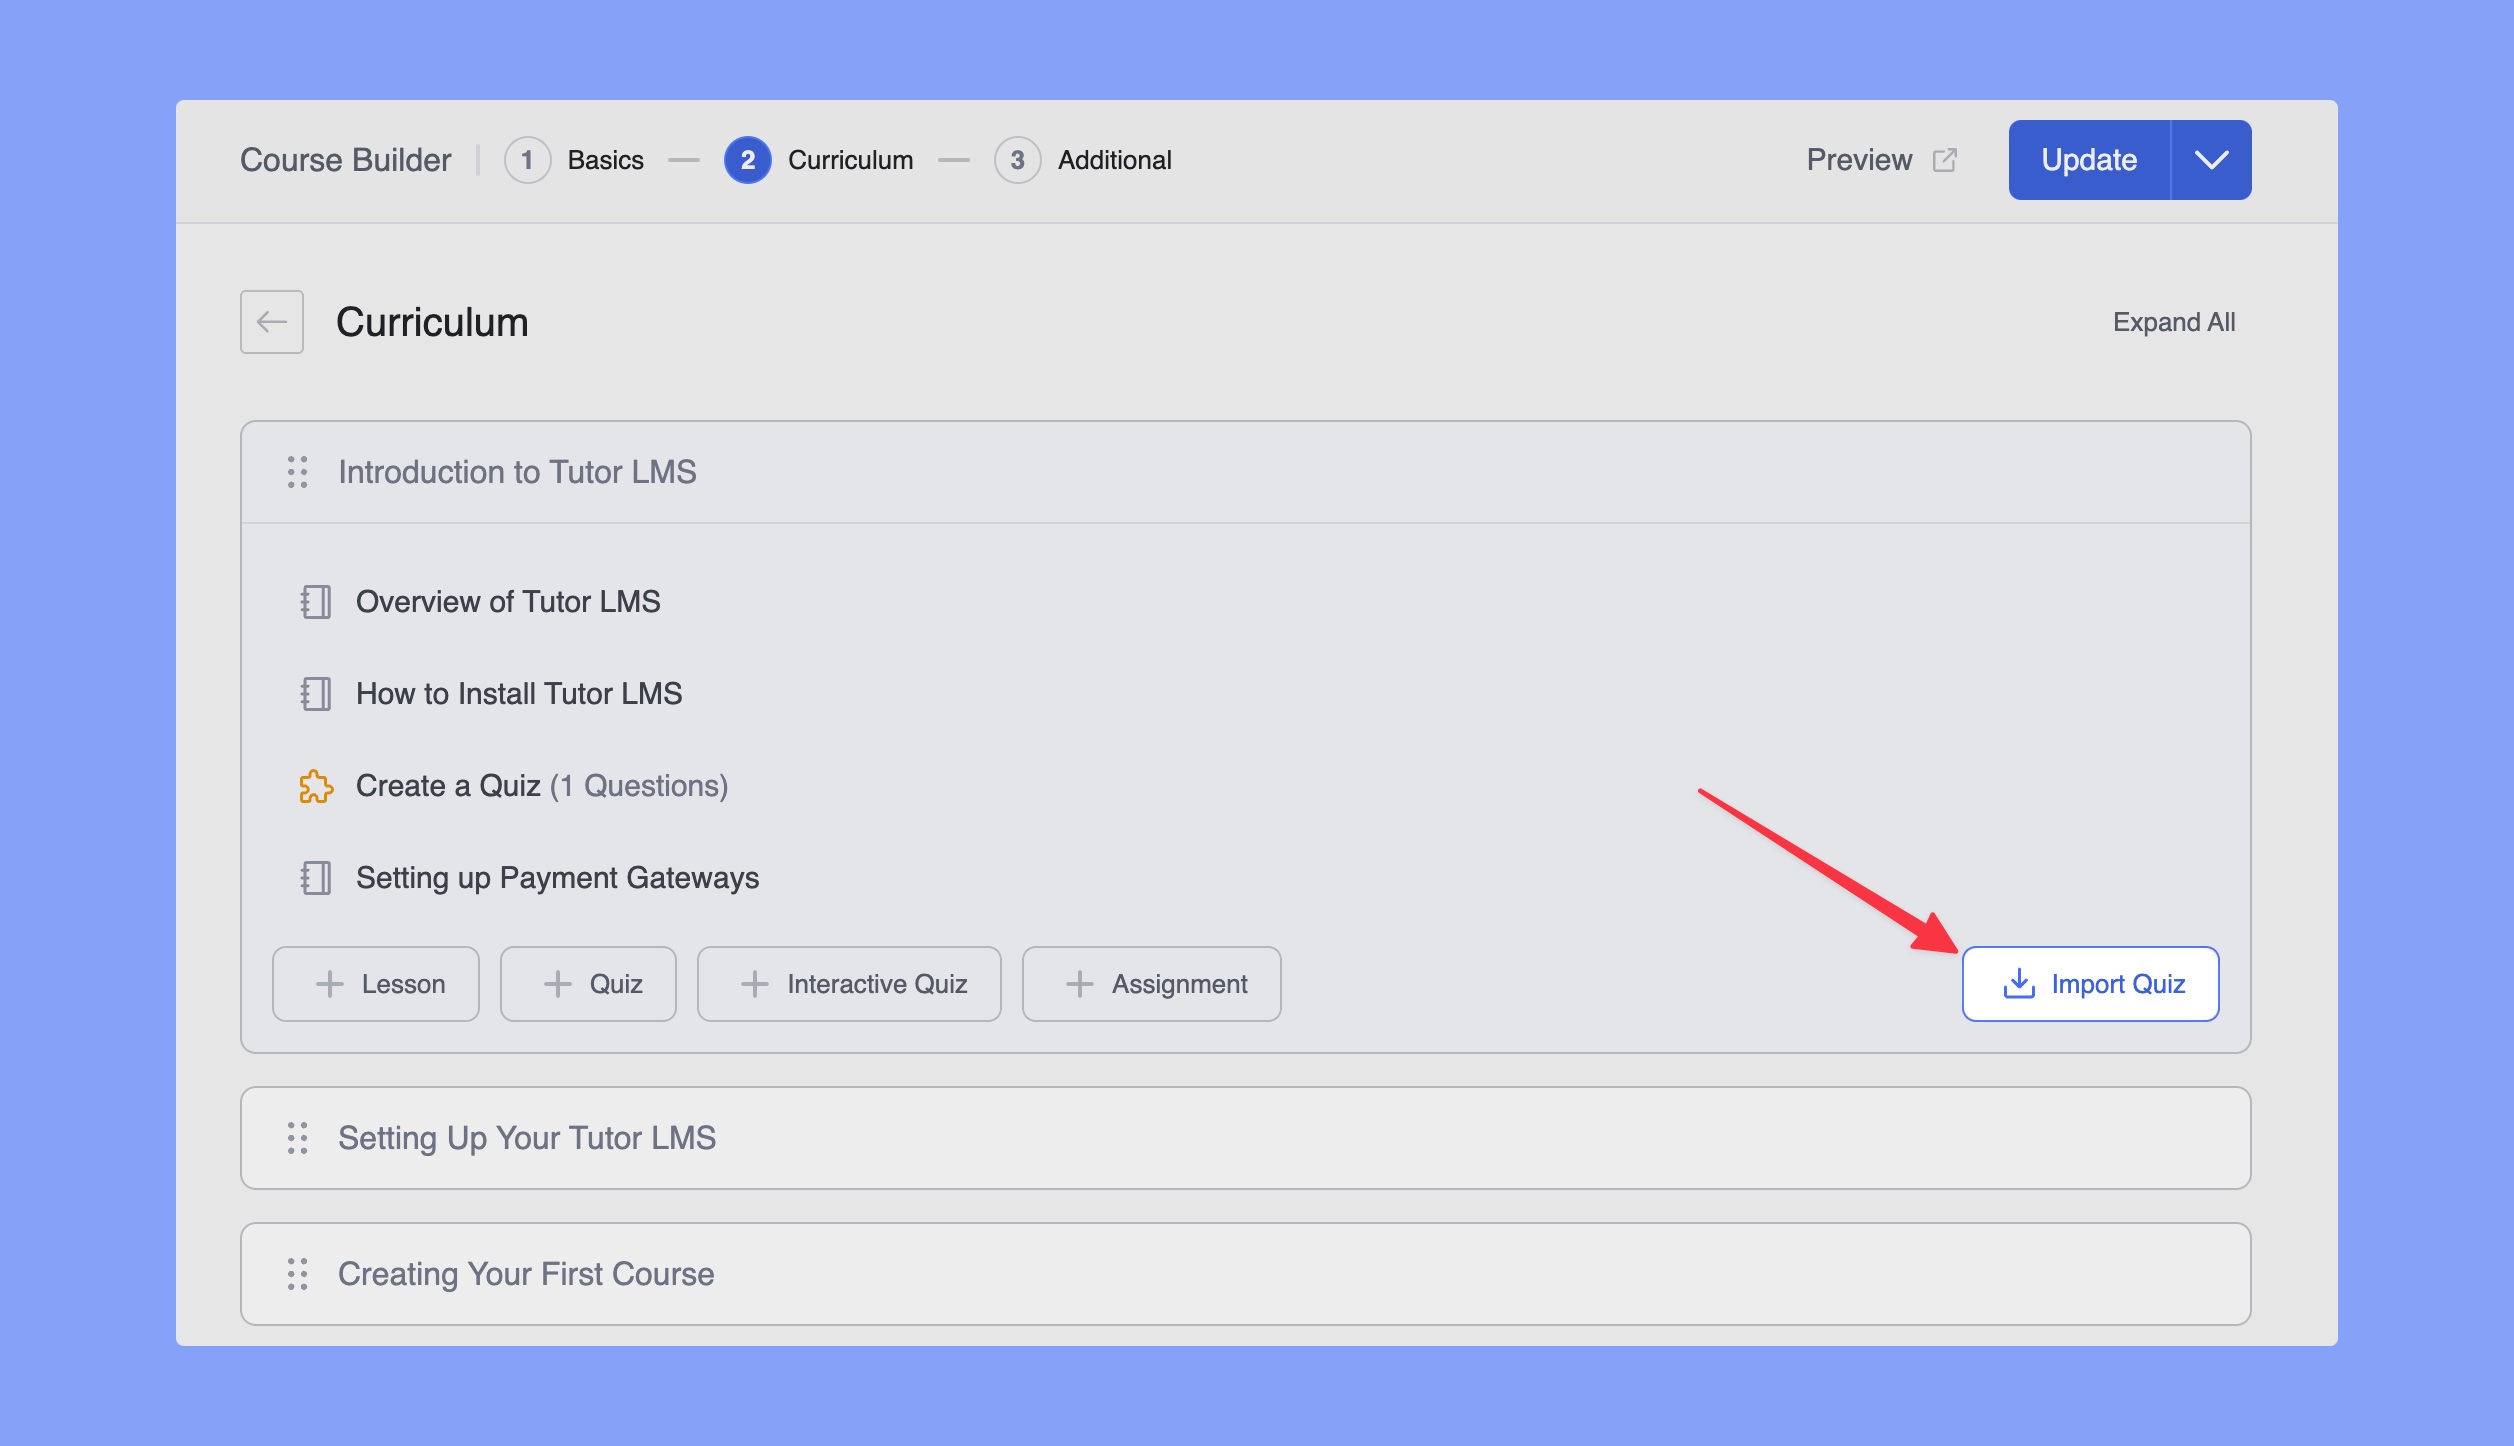Click the Update button
The width and height of the screenshot is (2514, 1446).
click(2089, 160)
